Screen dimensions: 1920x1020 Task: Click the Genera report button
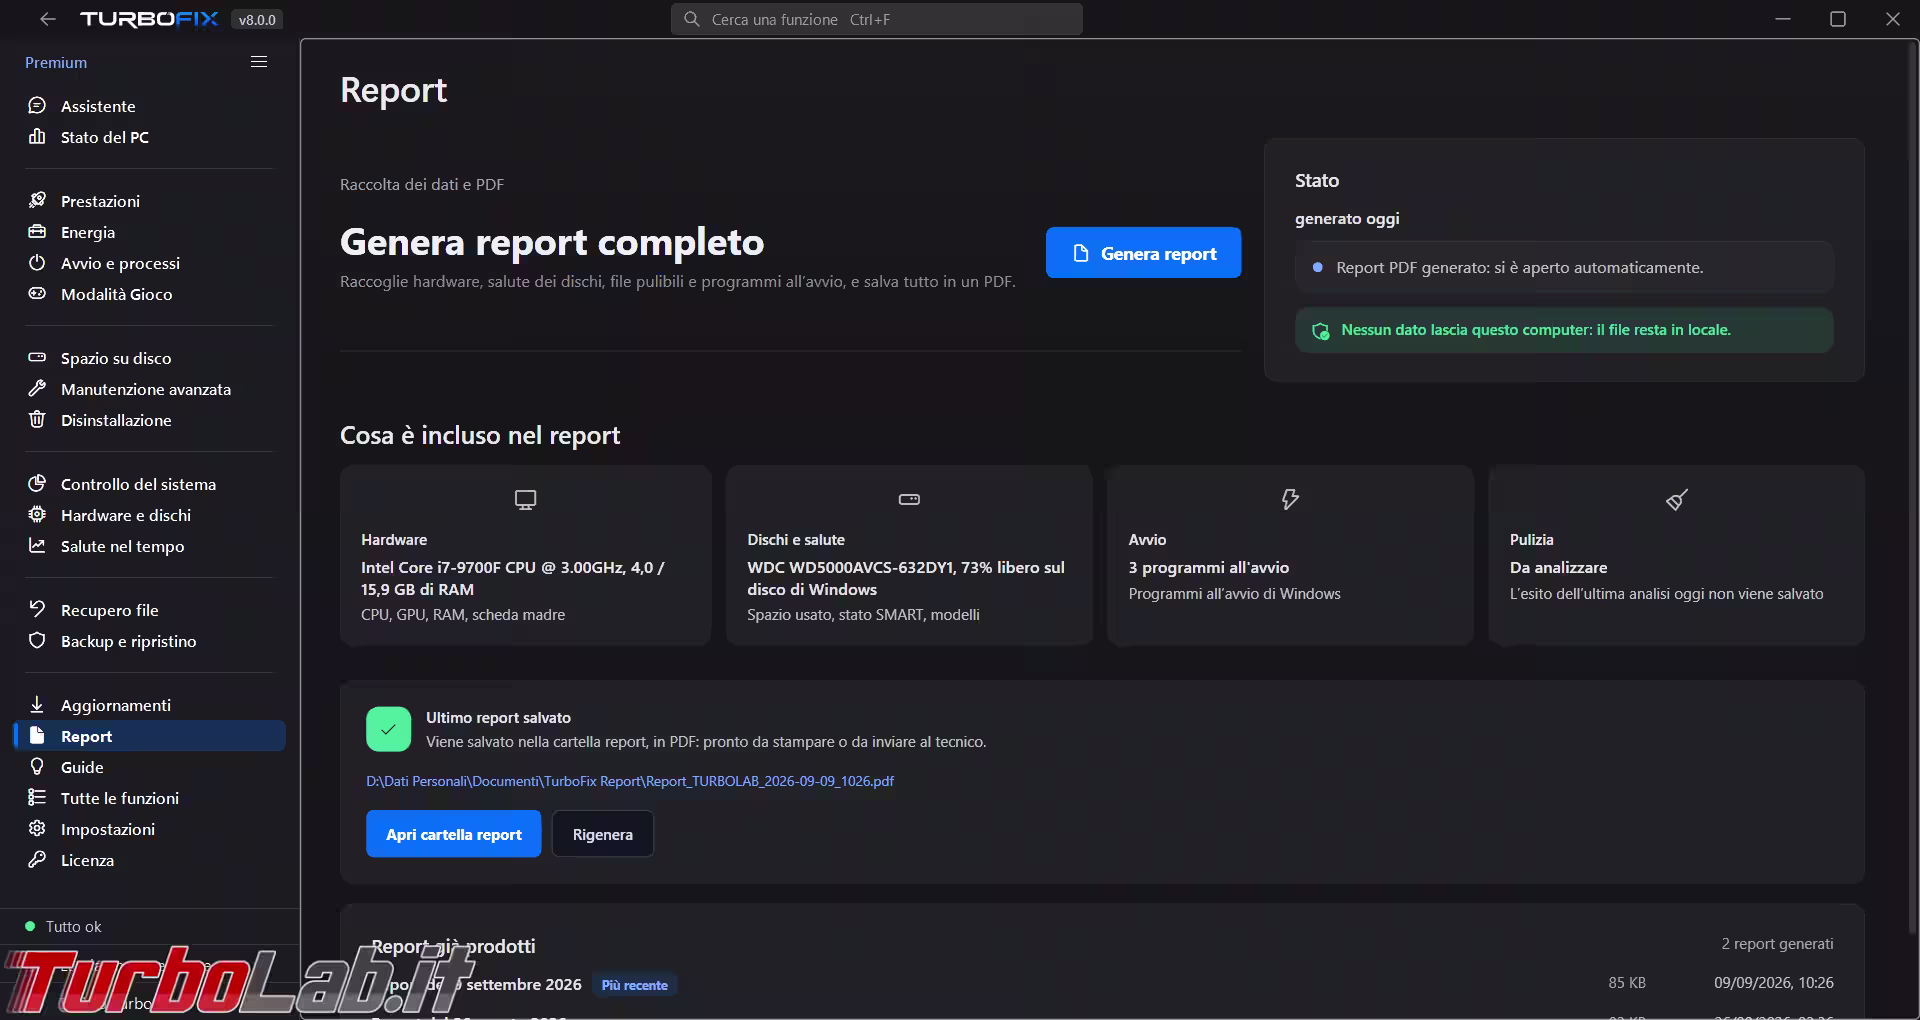pos(1143,253)
